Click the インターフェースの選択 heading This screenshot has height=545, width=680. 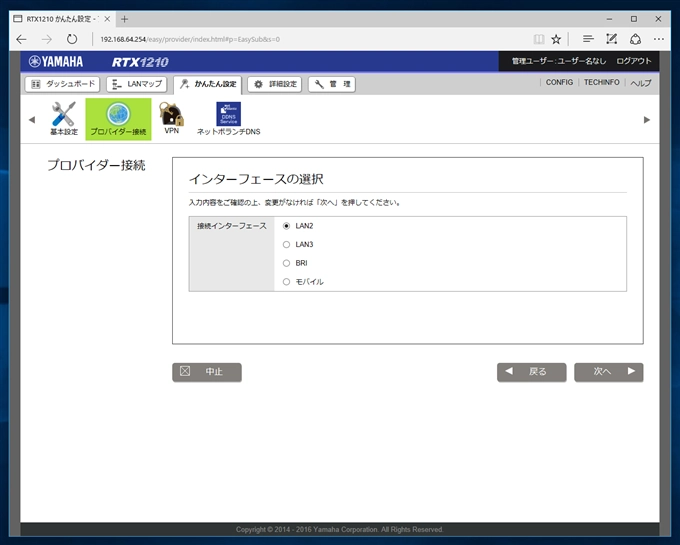click(x=256, y=179)
